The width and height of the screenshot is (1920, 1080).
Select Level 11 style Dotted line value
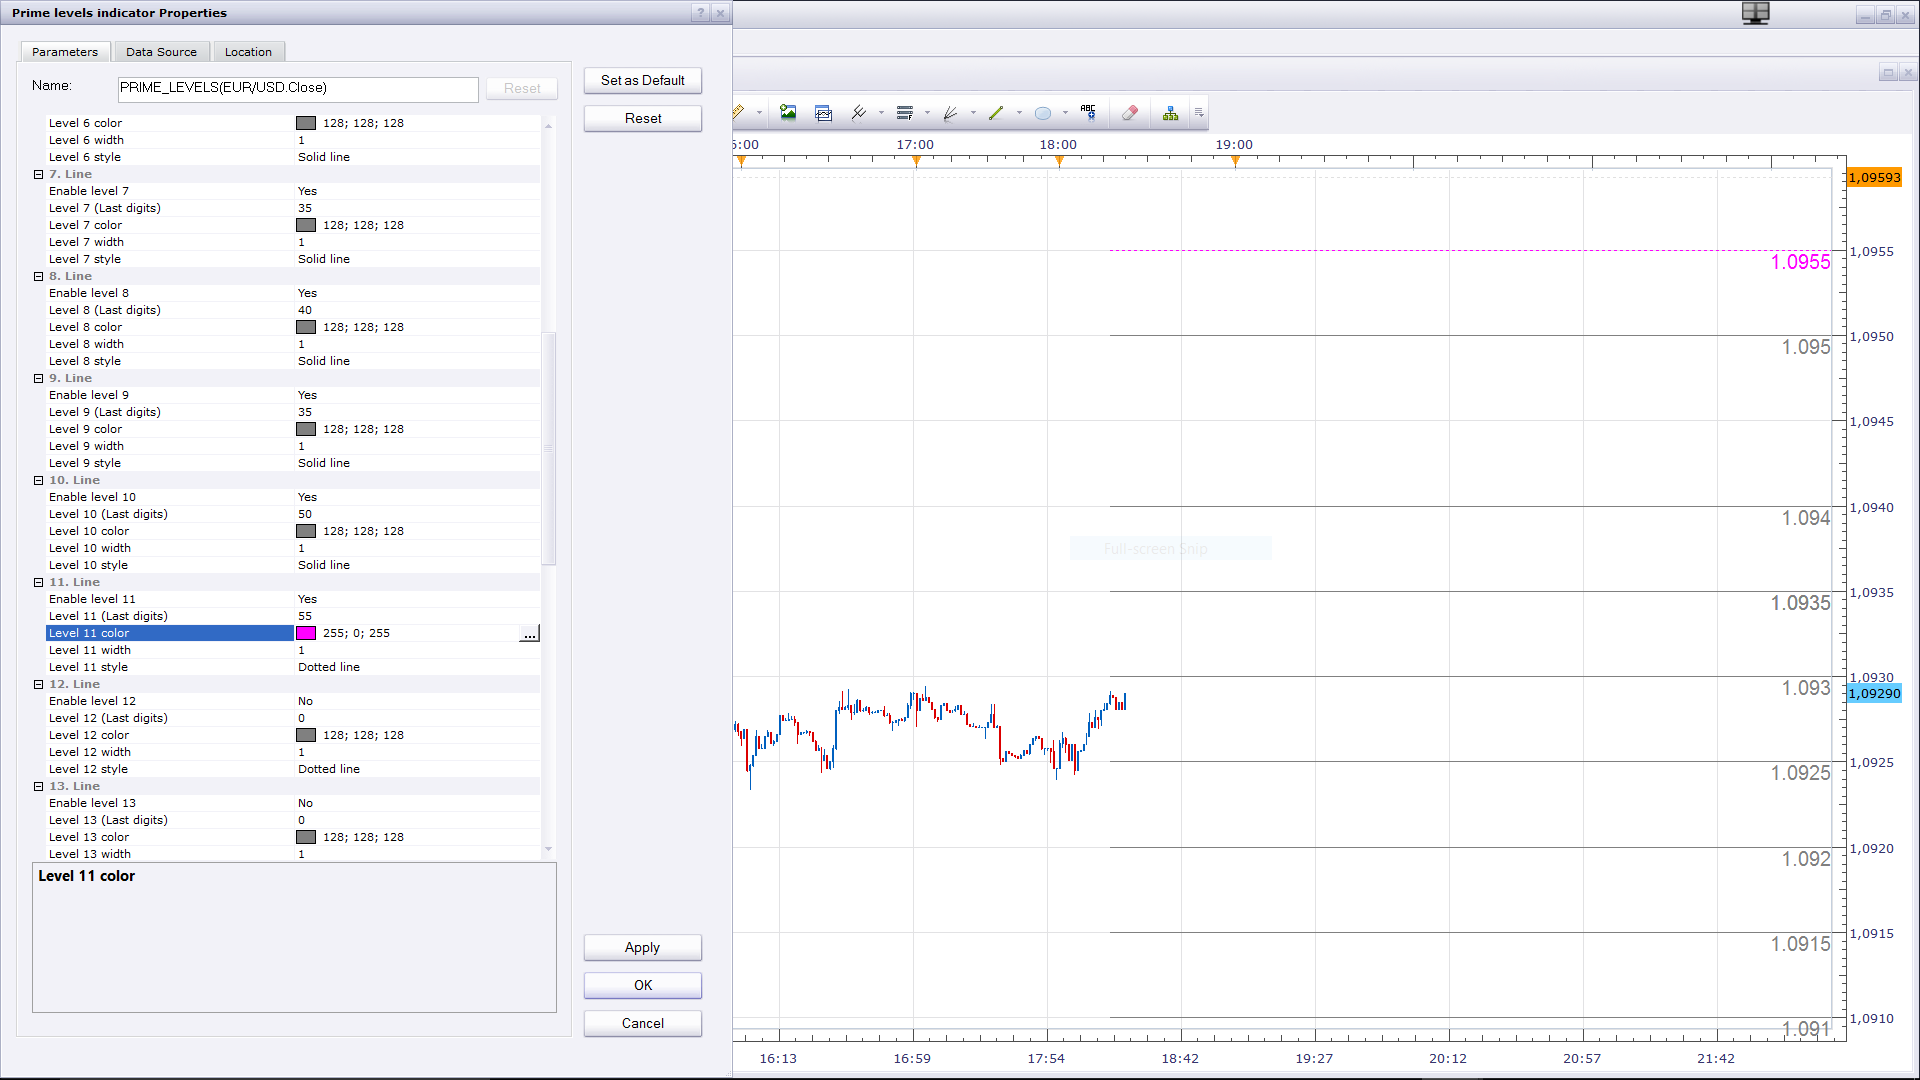329,667
